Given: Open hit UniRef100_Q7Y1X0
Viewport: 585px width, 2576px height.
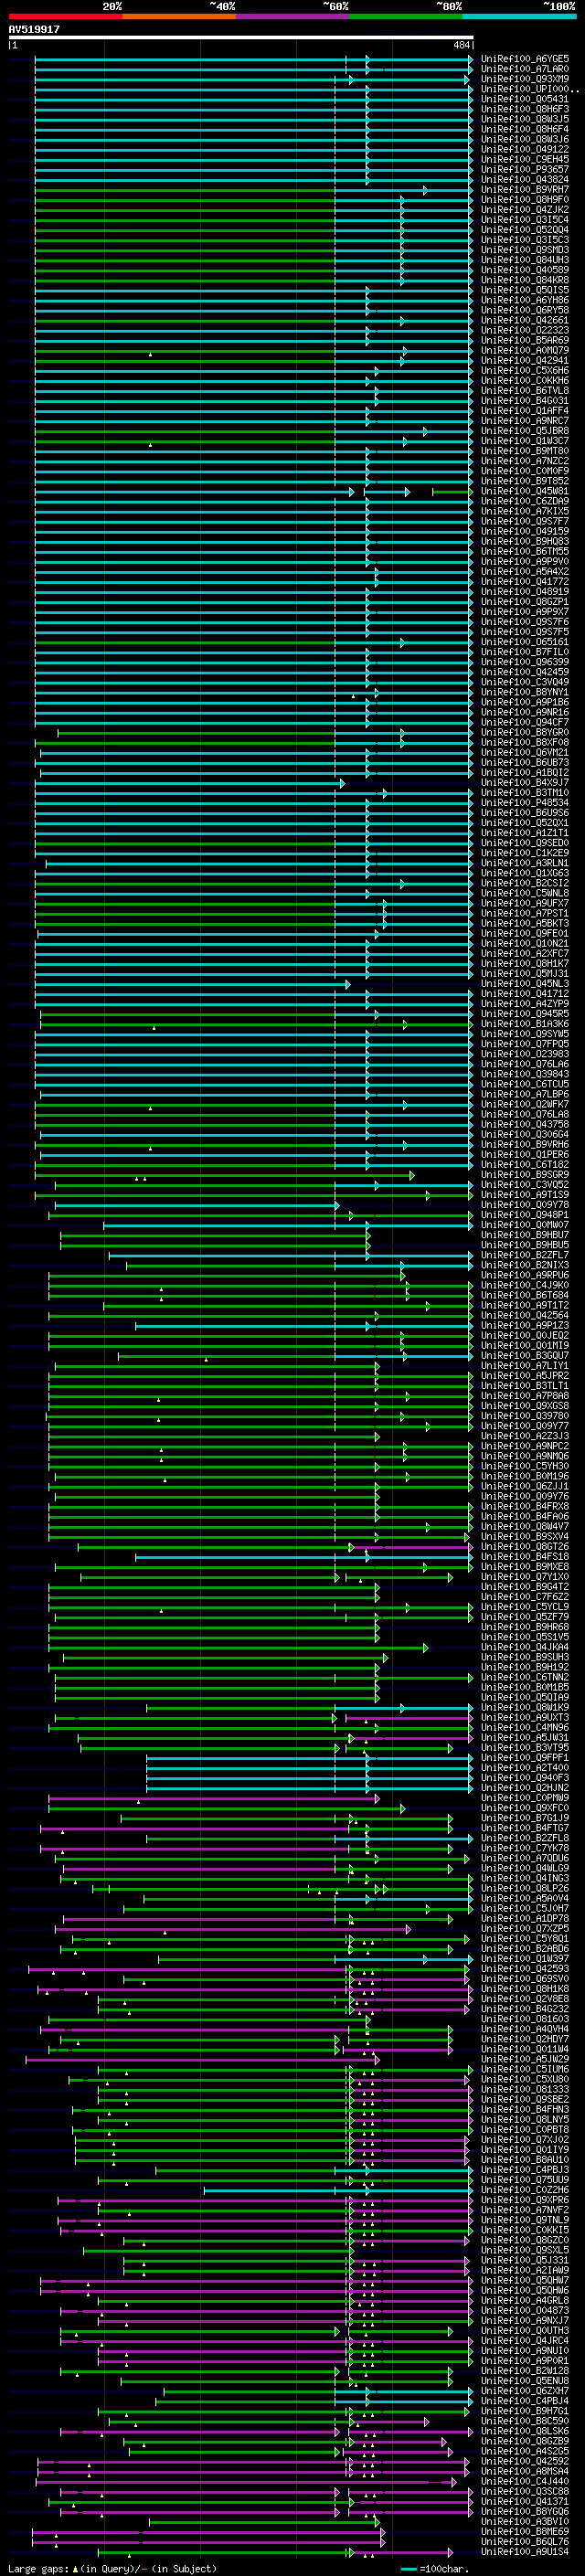Looking at the screenshot, I should pos(525,1577).
